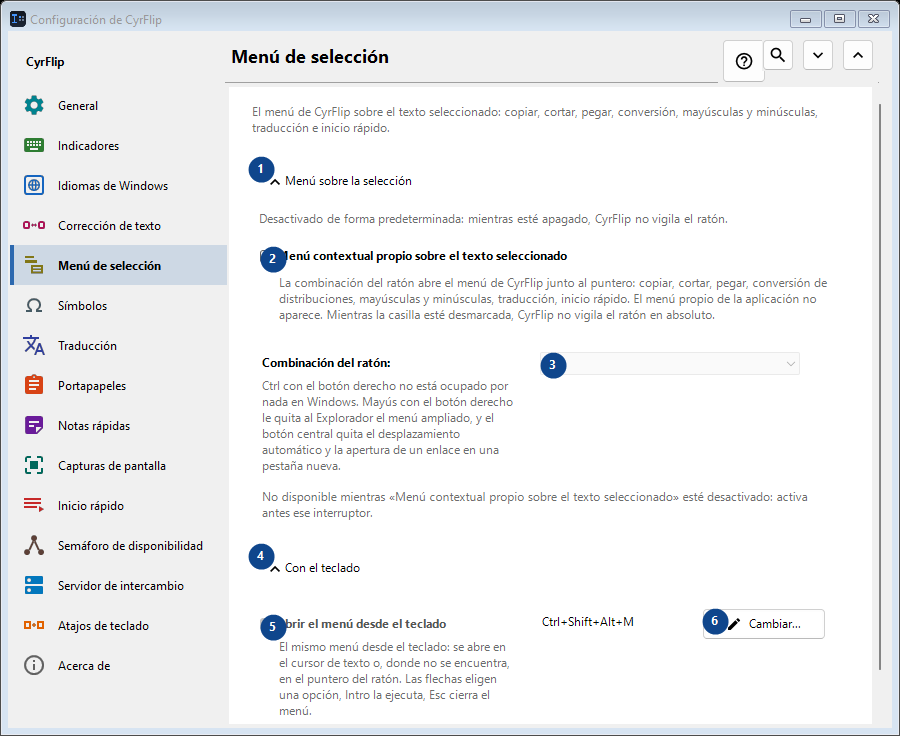Select the Capturas de pantalla screenshot icon
Viewport: 900px width, 736px height.
pos(34,465)
